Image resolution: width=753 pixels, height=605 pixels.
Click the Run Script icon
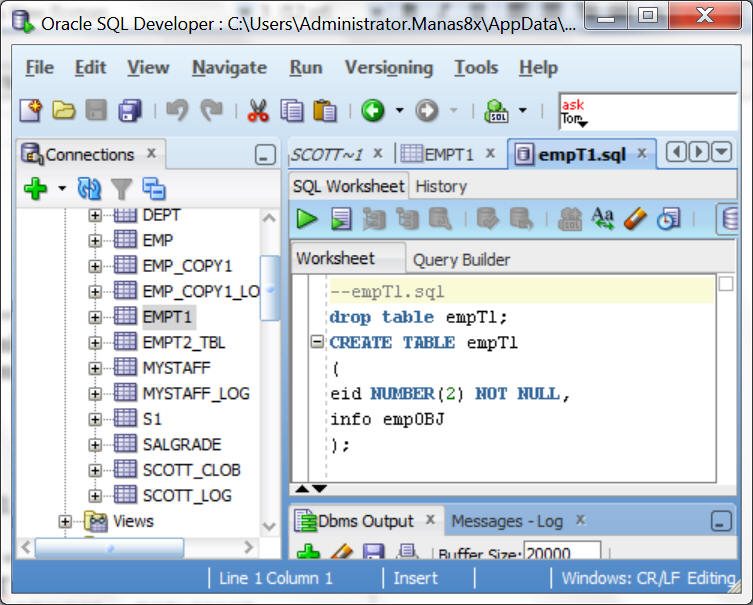click(341, 219)
